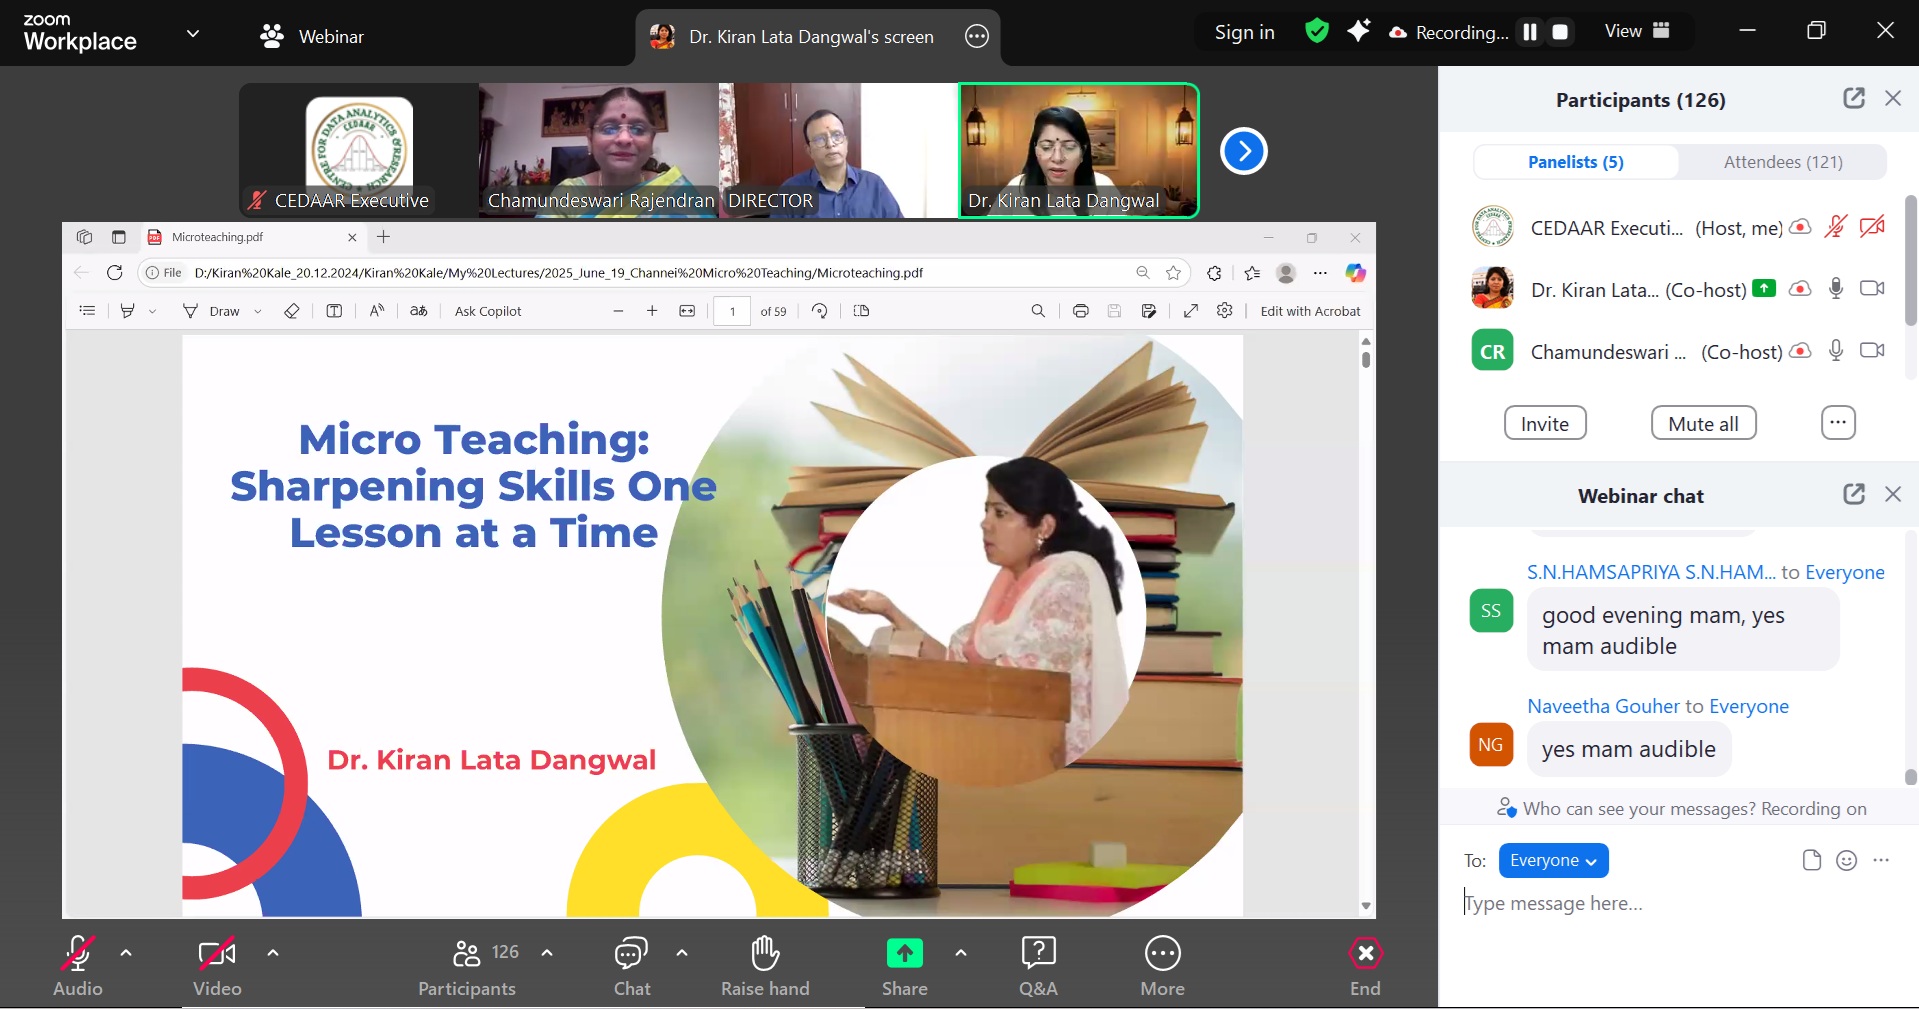
Task: Click the webinar chat scrollbar
Action: click(1910, 776)
